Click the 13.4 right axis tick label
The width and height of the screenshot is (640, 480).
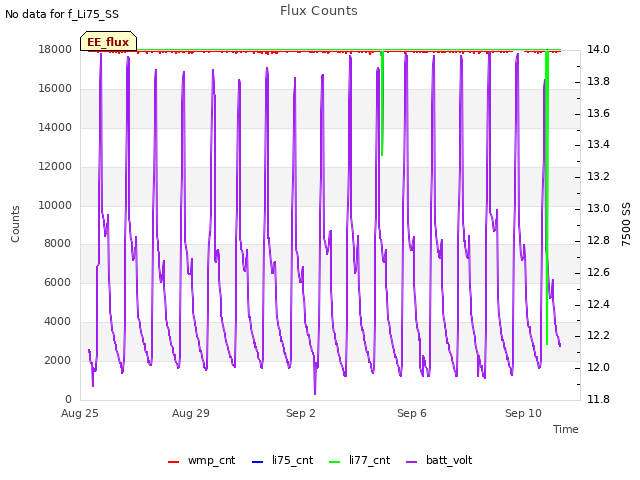click(598, 144)
